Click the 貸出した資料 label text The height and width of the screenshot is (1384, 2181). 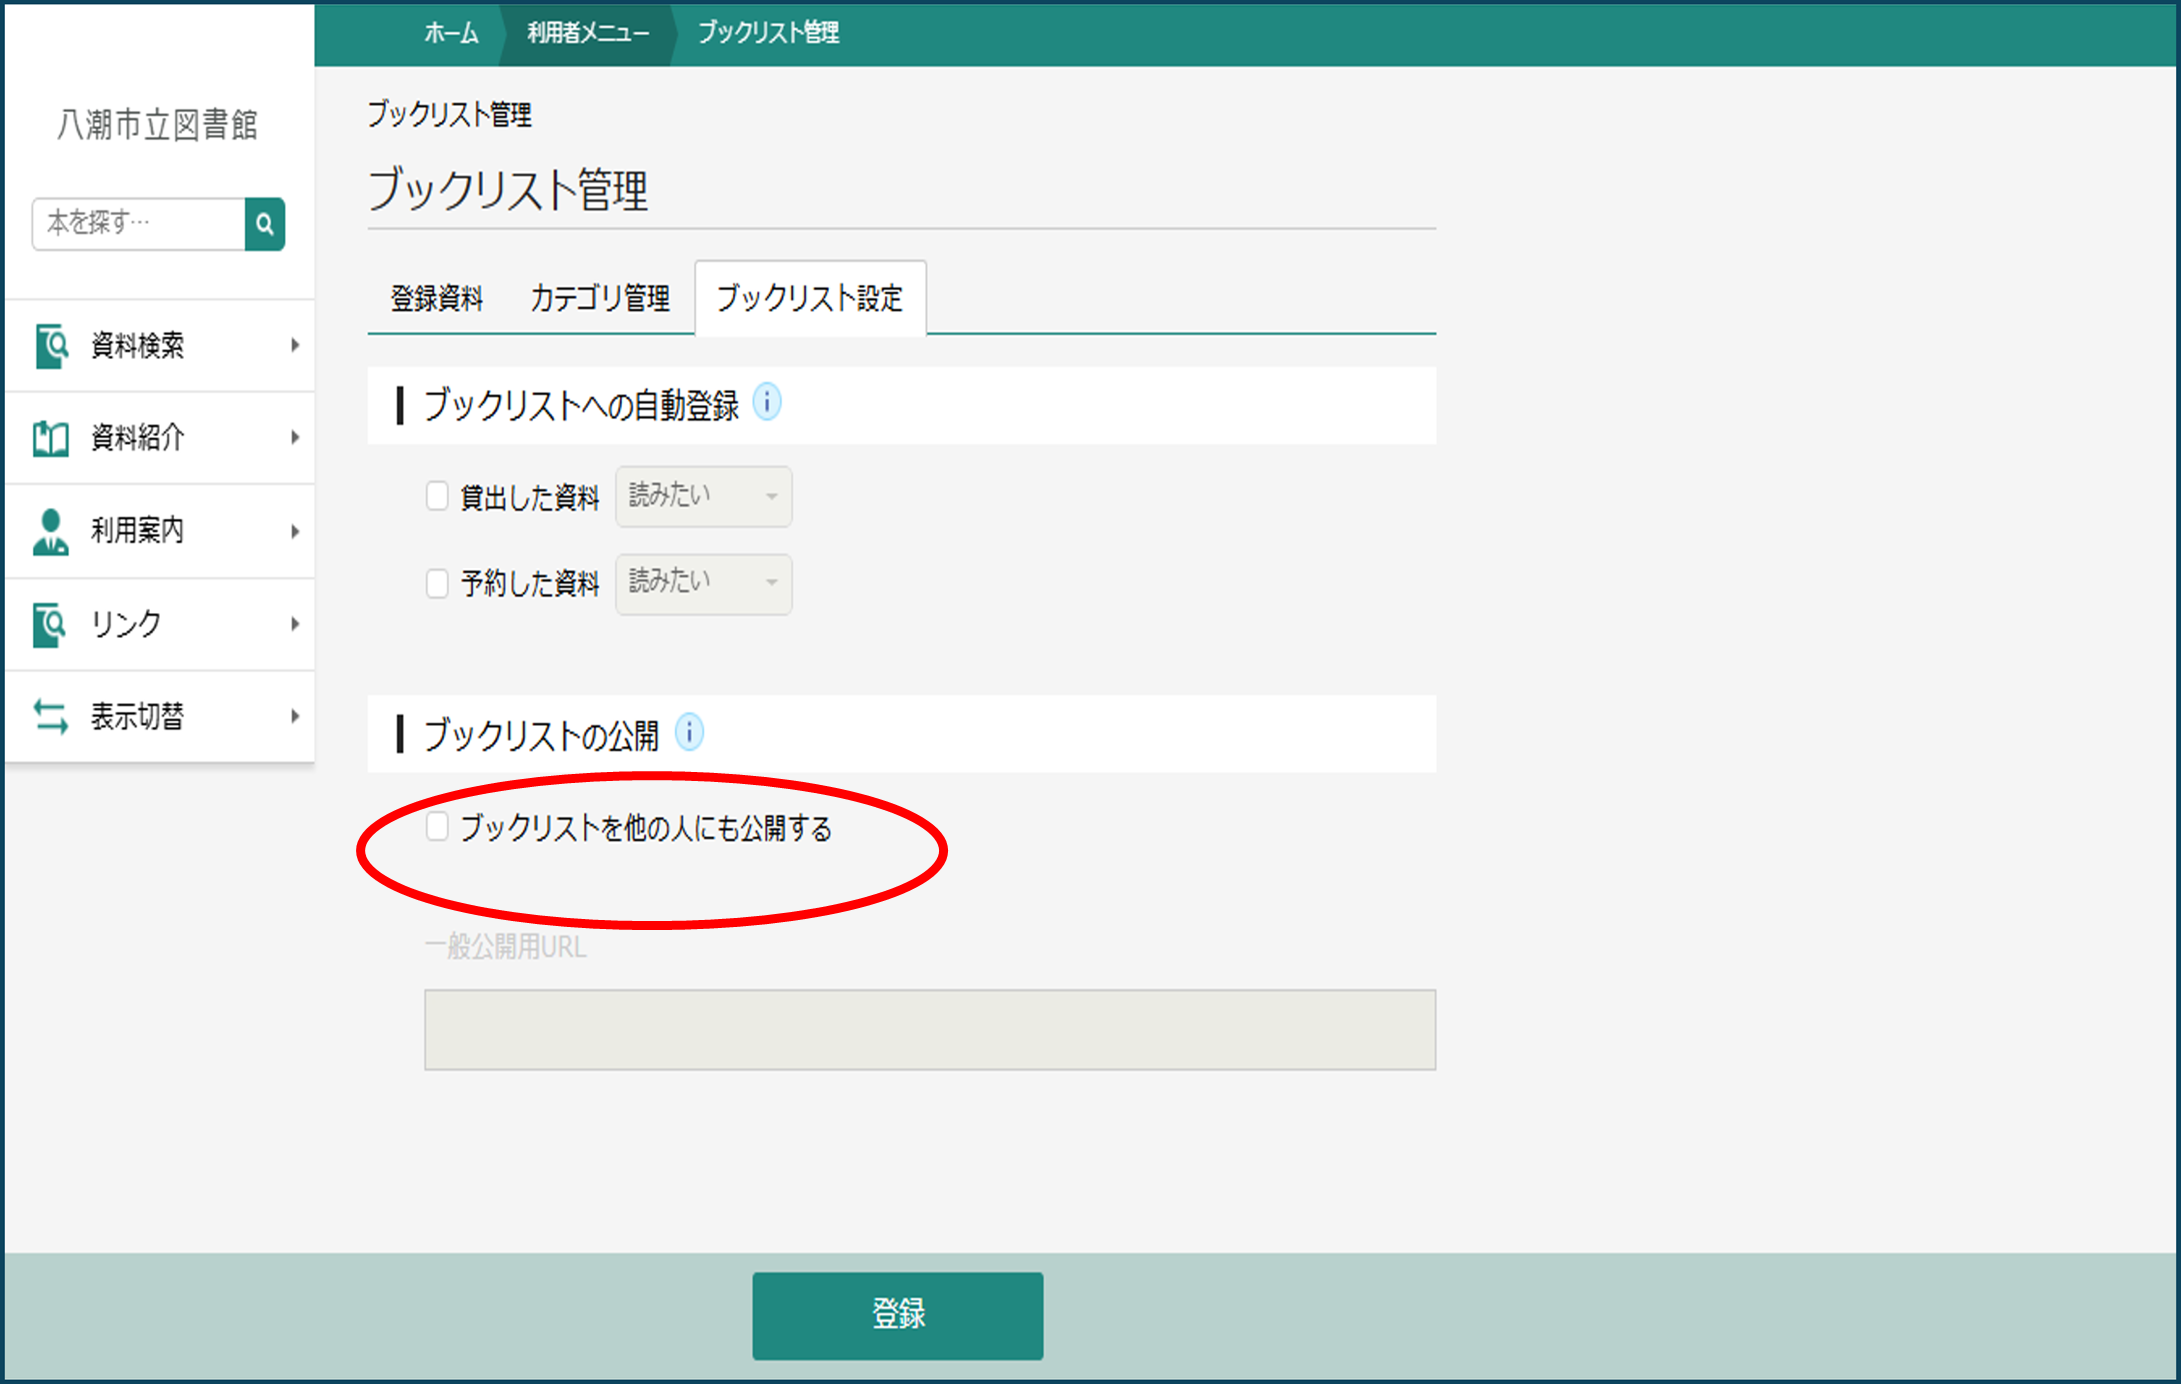pos(530,497)
